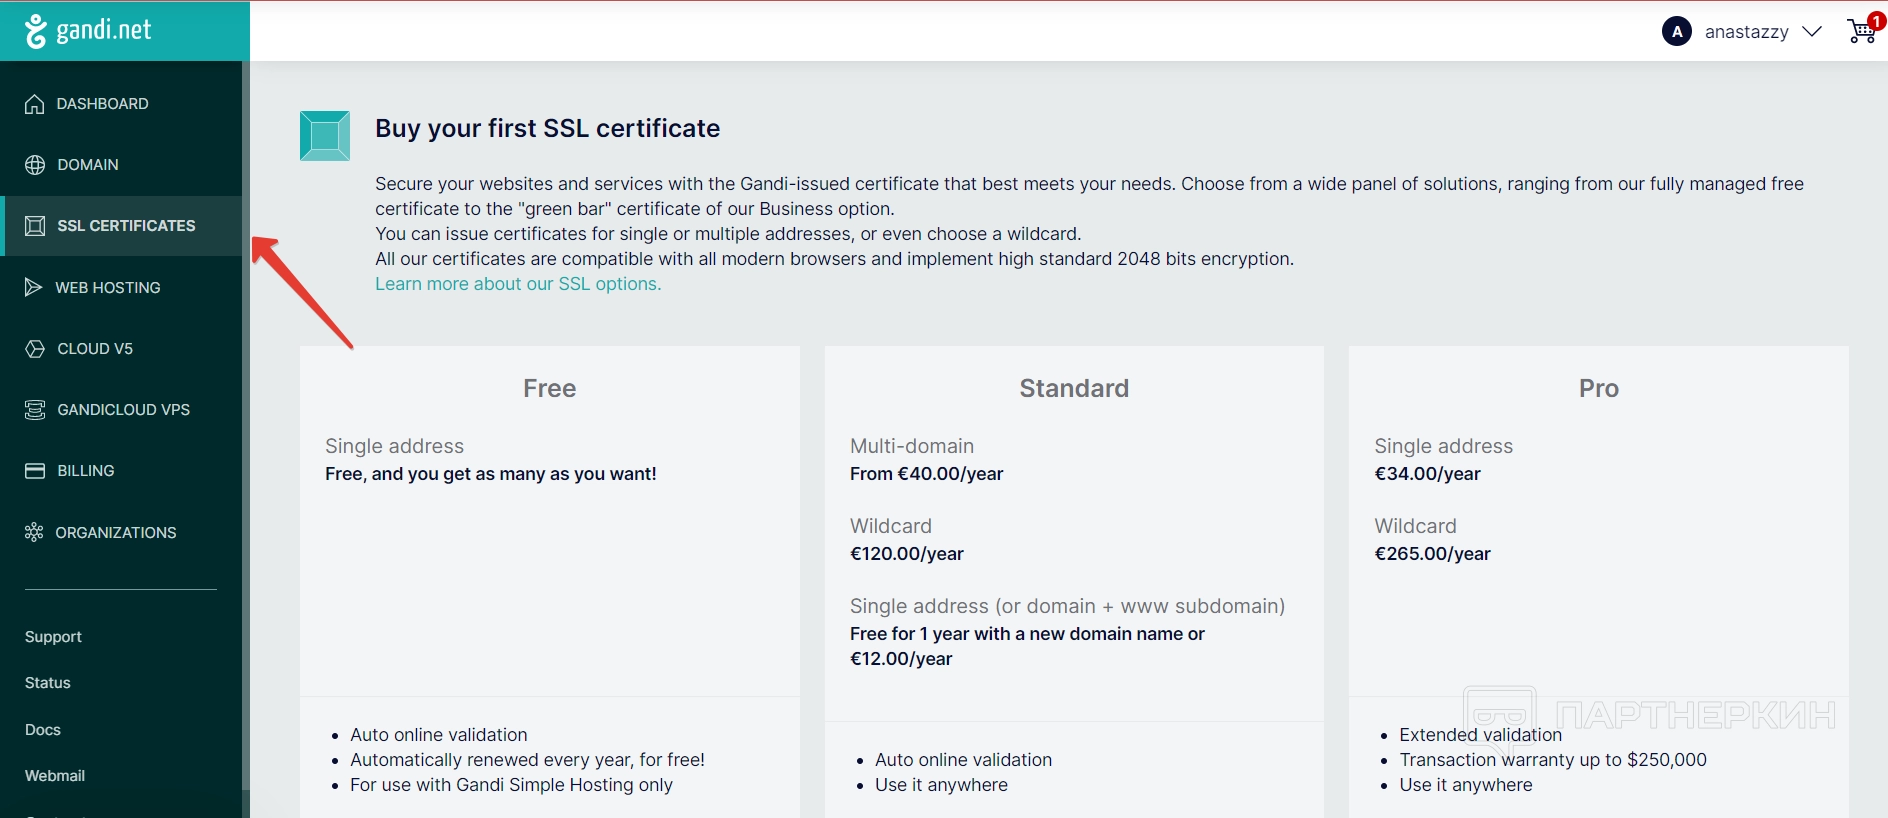Click the Domain globe icon
This screenshot has width=1888, height=818.
click(35, 165)
